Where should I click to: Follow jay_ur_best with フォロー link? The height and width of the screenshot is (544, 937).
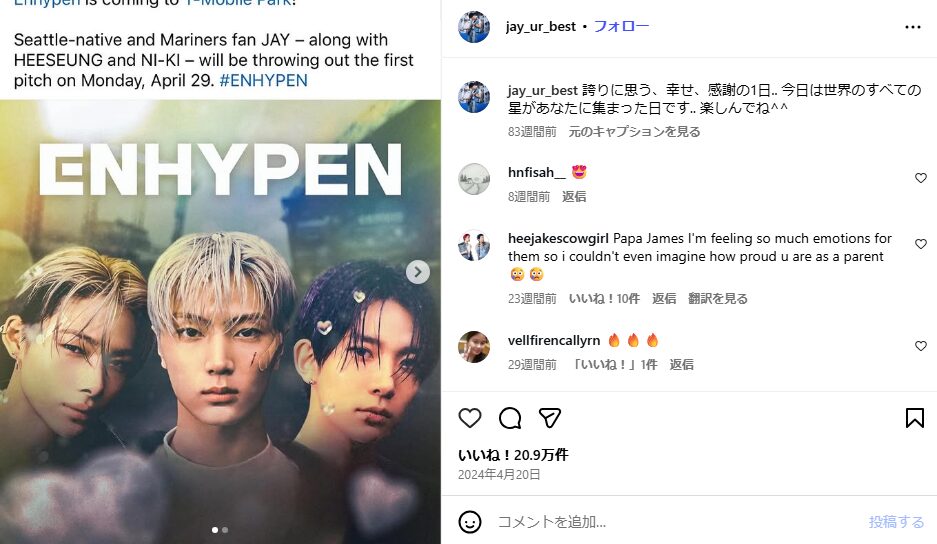coord(621,26)
